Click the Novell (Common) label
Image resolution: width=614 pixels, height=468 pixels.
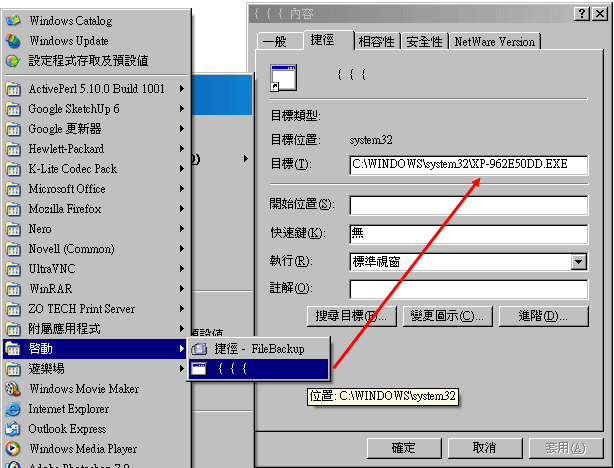tap(71, 249)
